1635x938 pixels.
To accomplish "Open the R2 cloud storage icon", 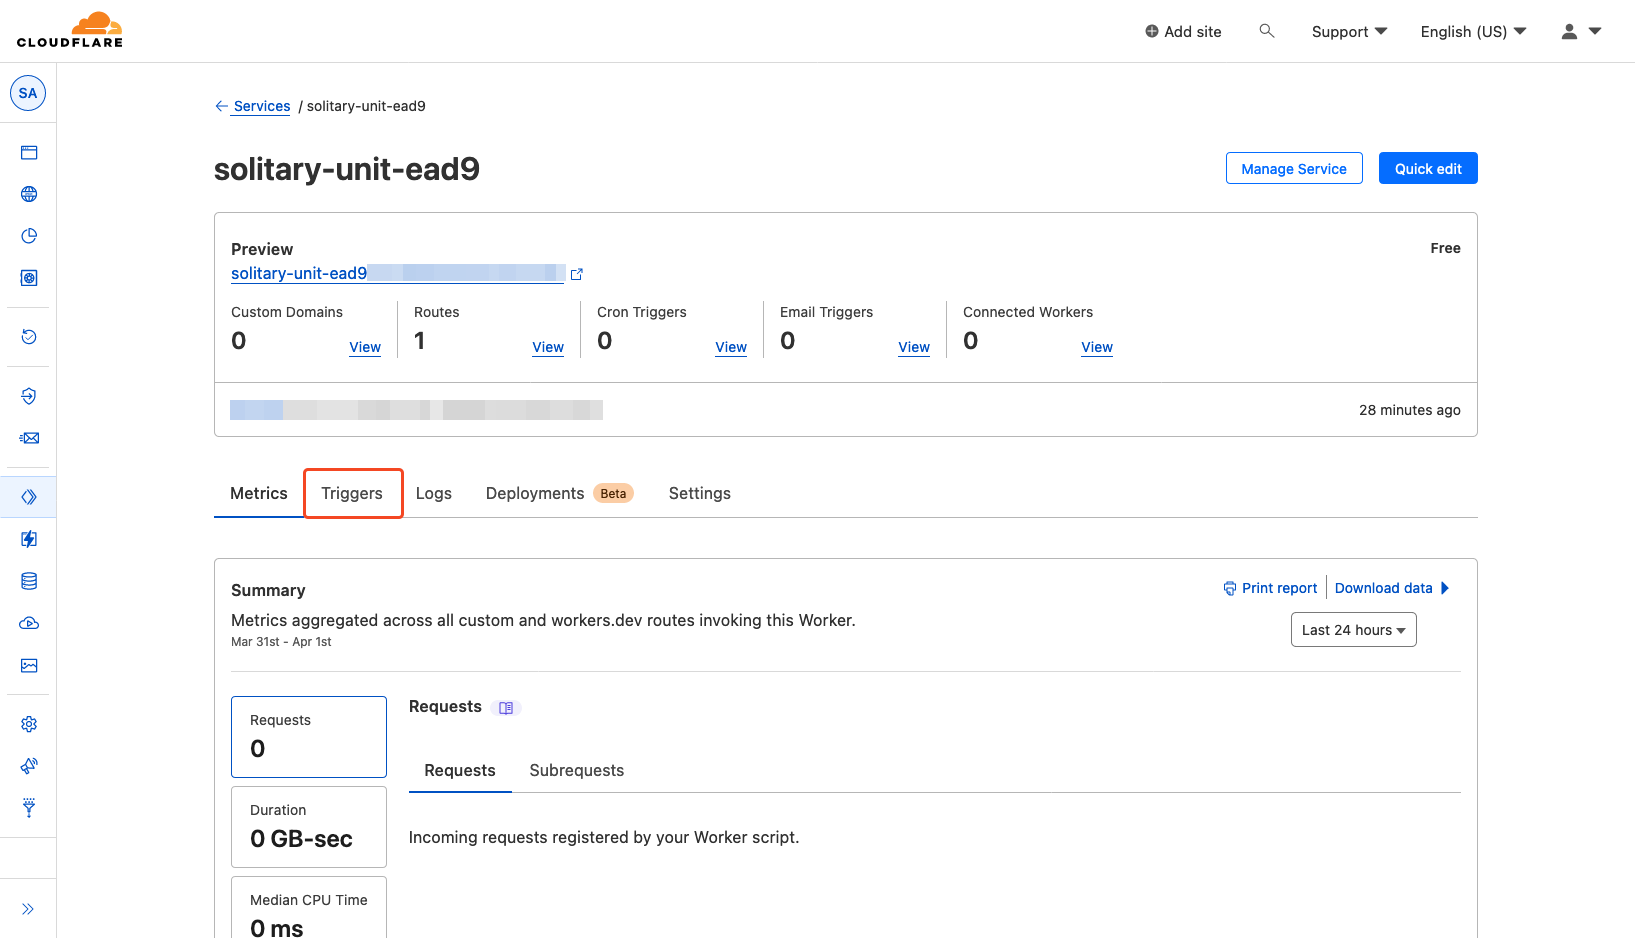I will [x=28, y=622].
